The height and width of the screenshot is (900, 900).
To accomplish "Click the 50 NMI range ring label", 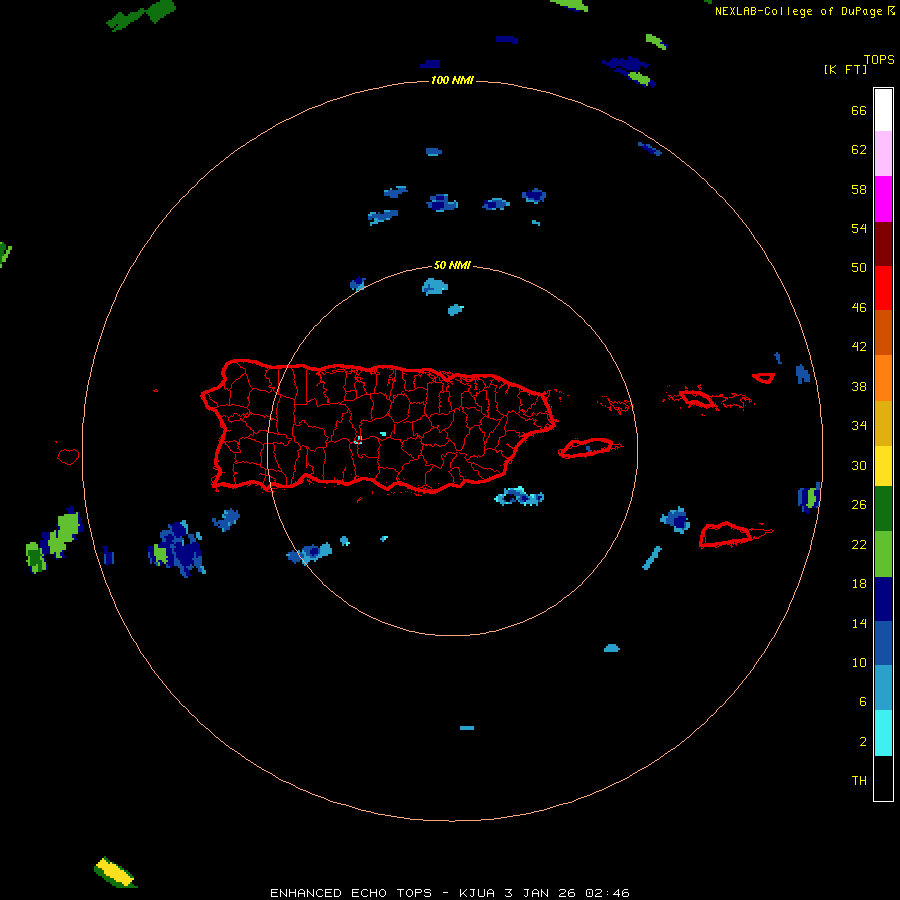I will pyautogui.click(x=452, y=265).
